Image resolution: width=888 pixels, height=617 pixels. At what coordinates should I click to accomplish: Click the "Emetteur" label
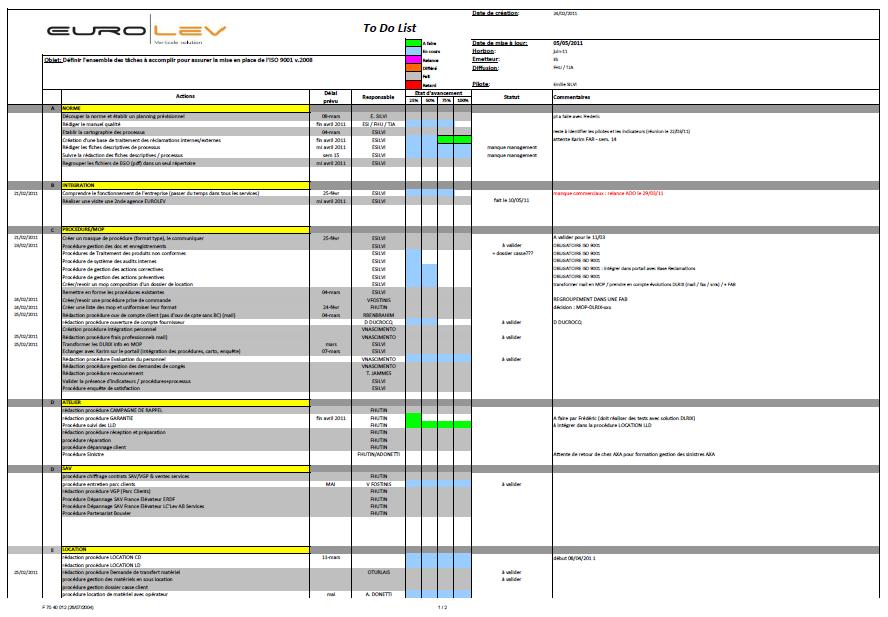click(x=486, y=59)
